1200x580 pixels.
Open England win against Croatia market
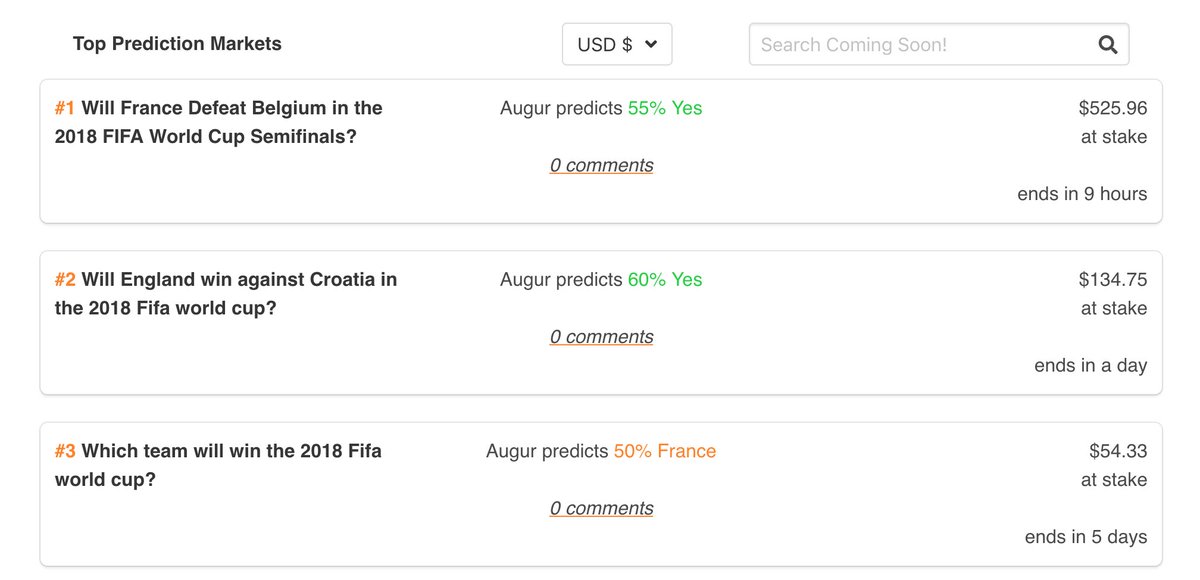[226, 294]
